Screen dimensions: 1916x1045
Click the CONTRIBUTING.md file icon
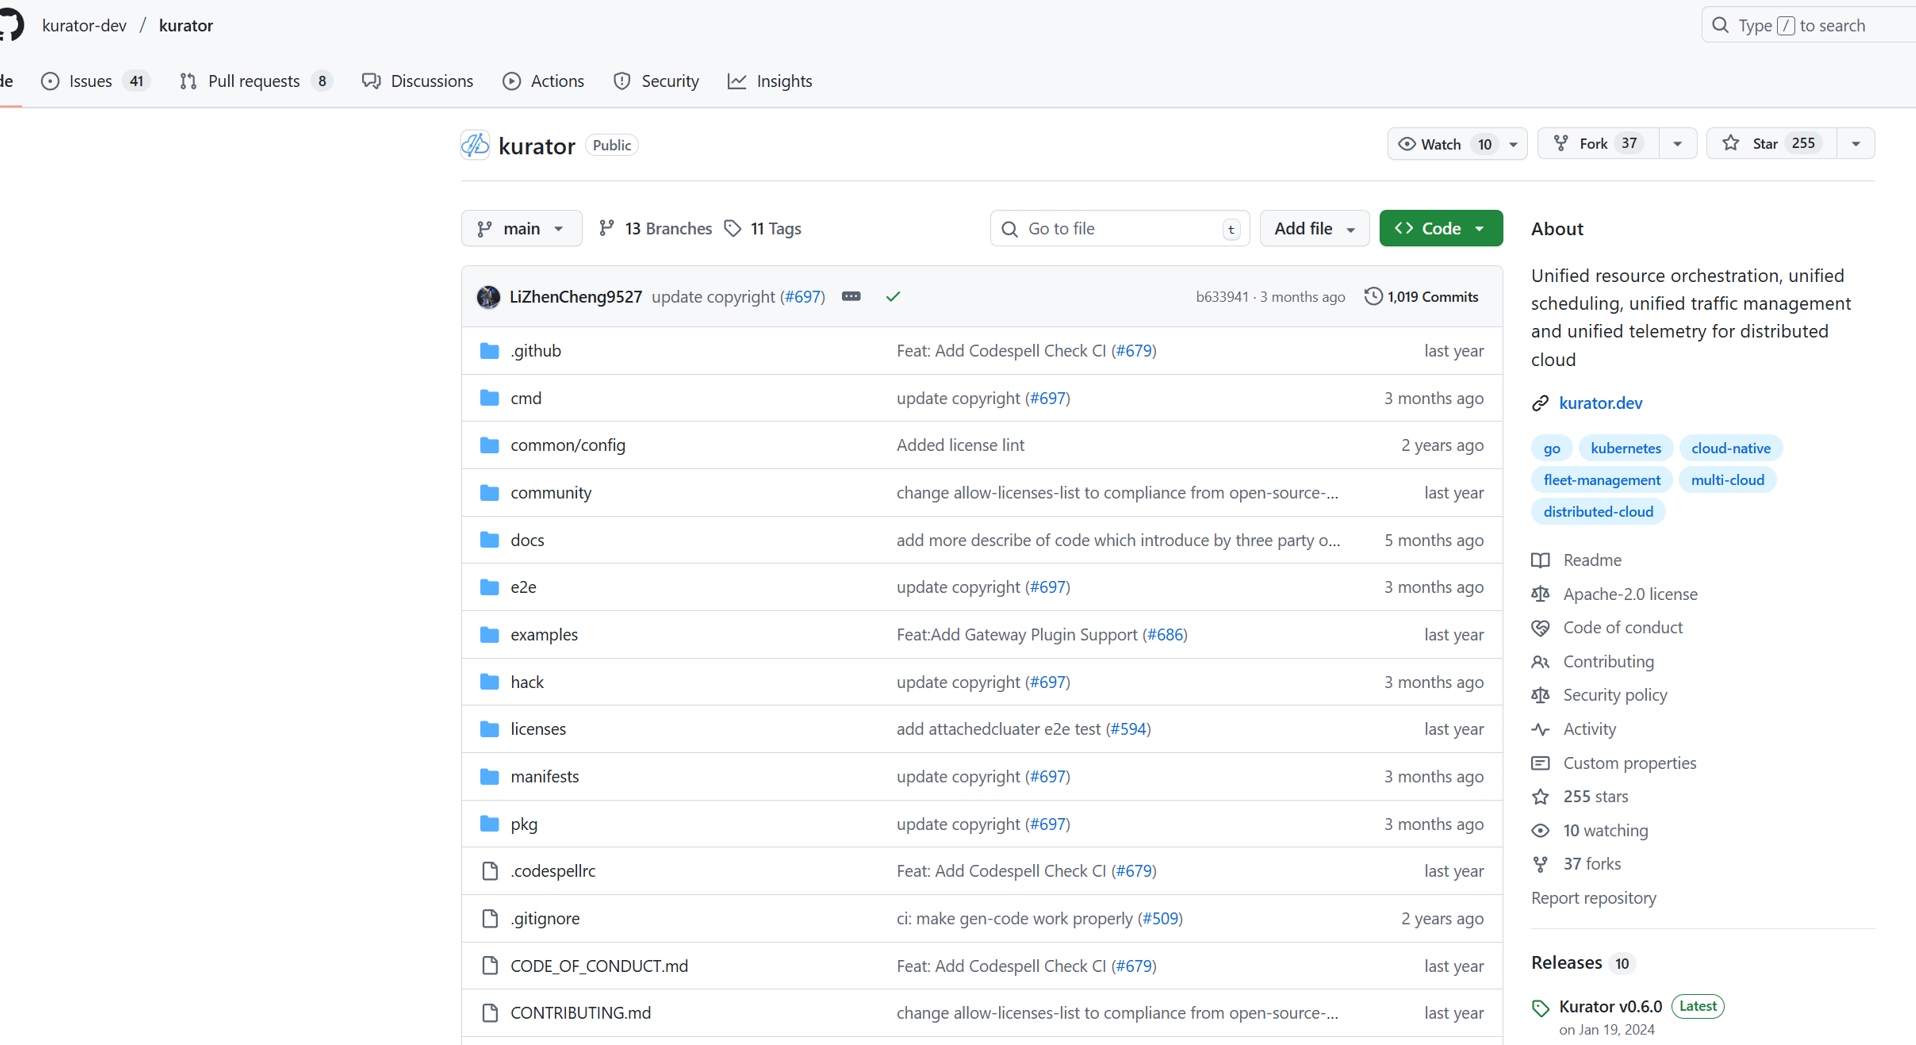489,1013
